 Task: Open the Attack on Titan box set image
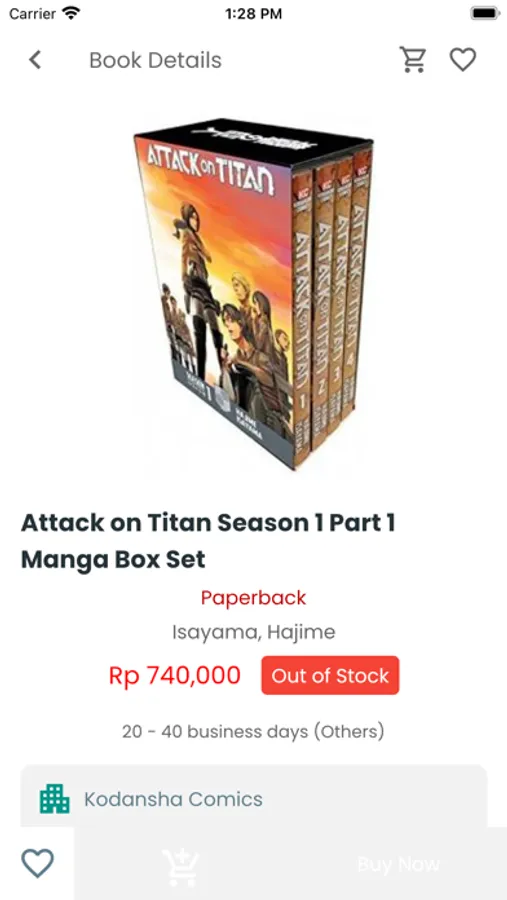tap(253, 294)
